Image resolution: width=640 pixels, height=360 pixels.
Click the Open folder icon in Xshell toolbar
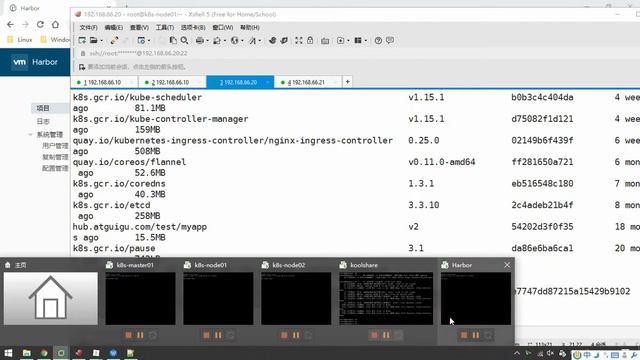coord(93,40)
